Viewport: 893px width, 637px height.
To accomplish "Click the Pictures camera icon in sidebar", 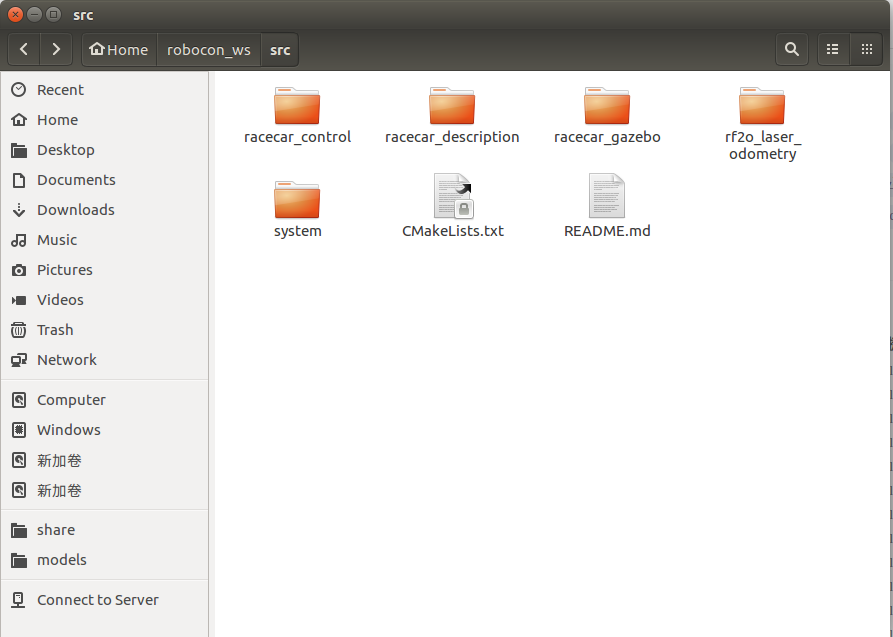I will [19, 270].
